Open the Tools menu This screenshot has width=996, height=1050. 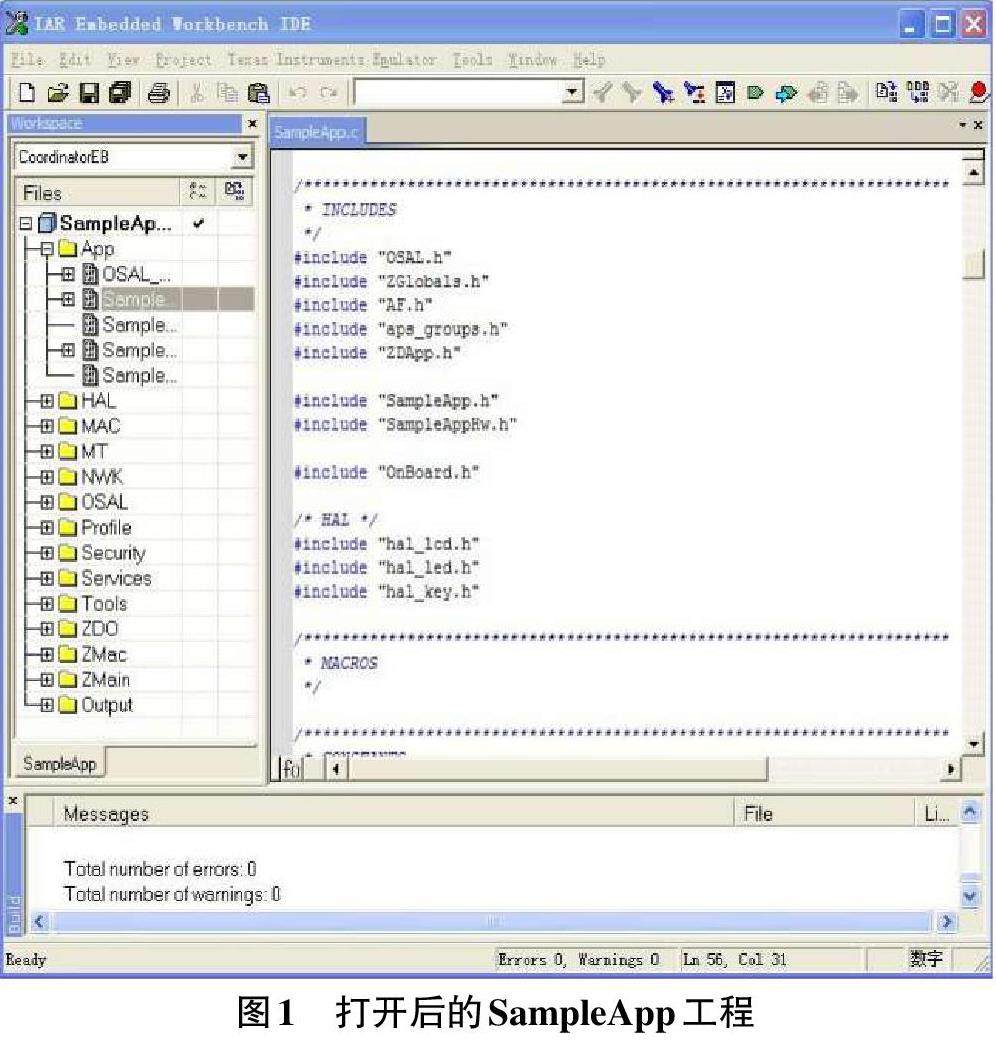[x=472, y=60]
